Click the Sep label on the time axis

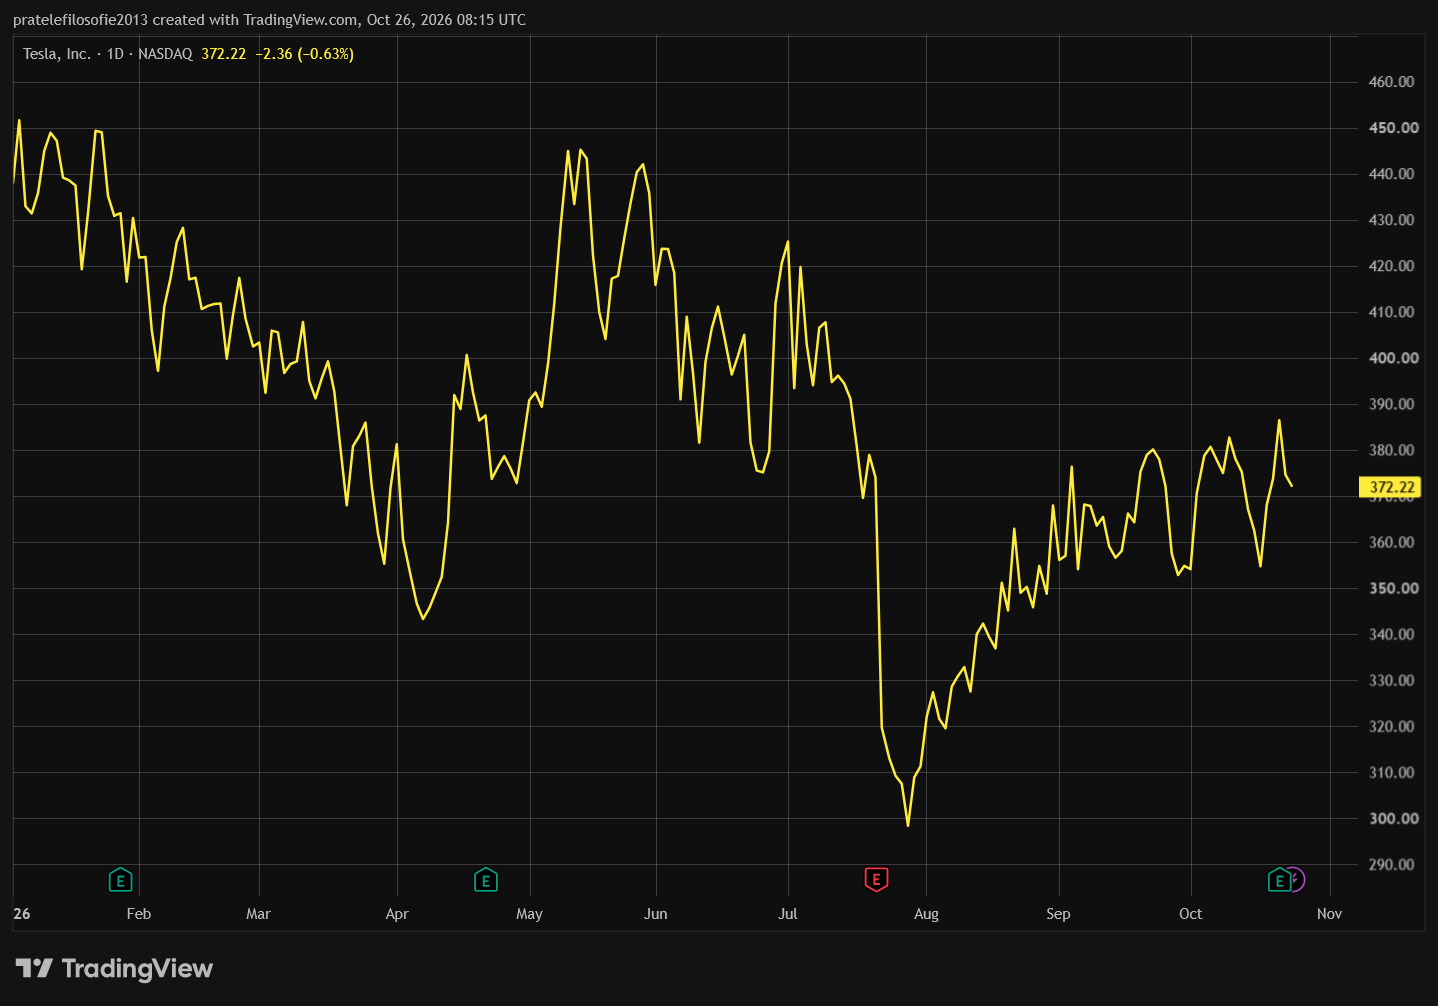tap(1058, 914)
